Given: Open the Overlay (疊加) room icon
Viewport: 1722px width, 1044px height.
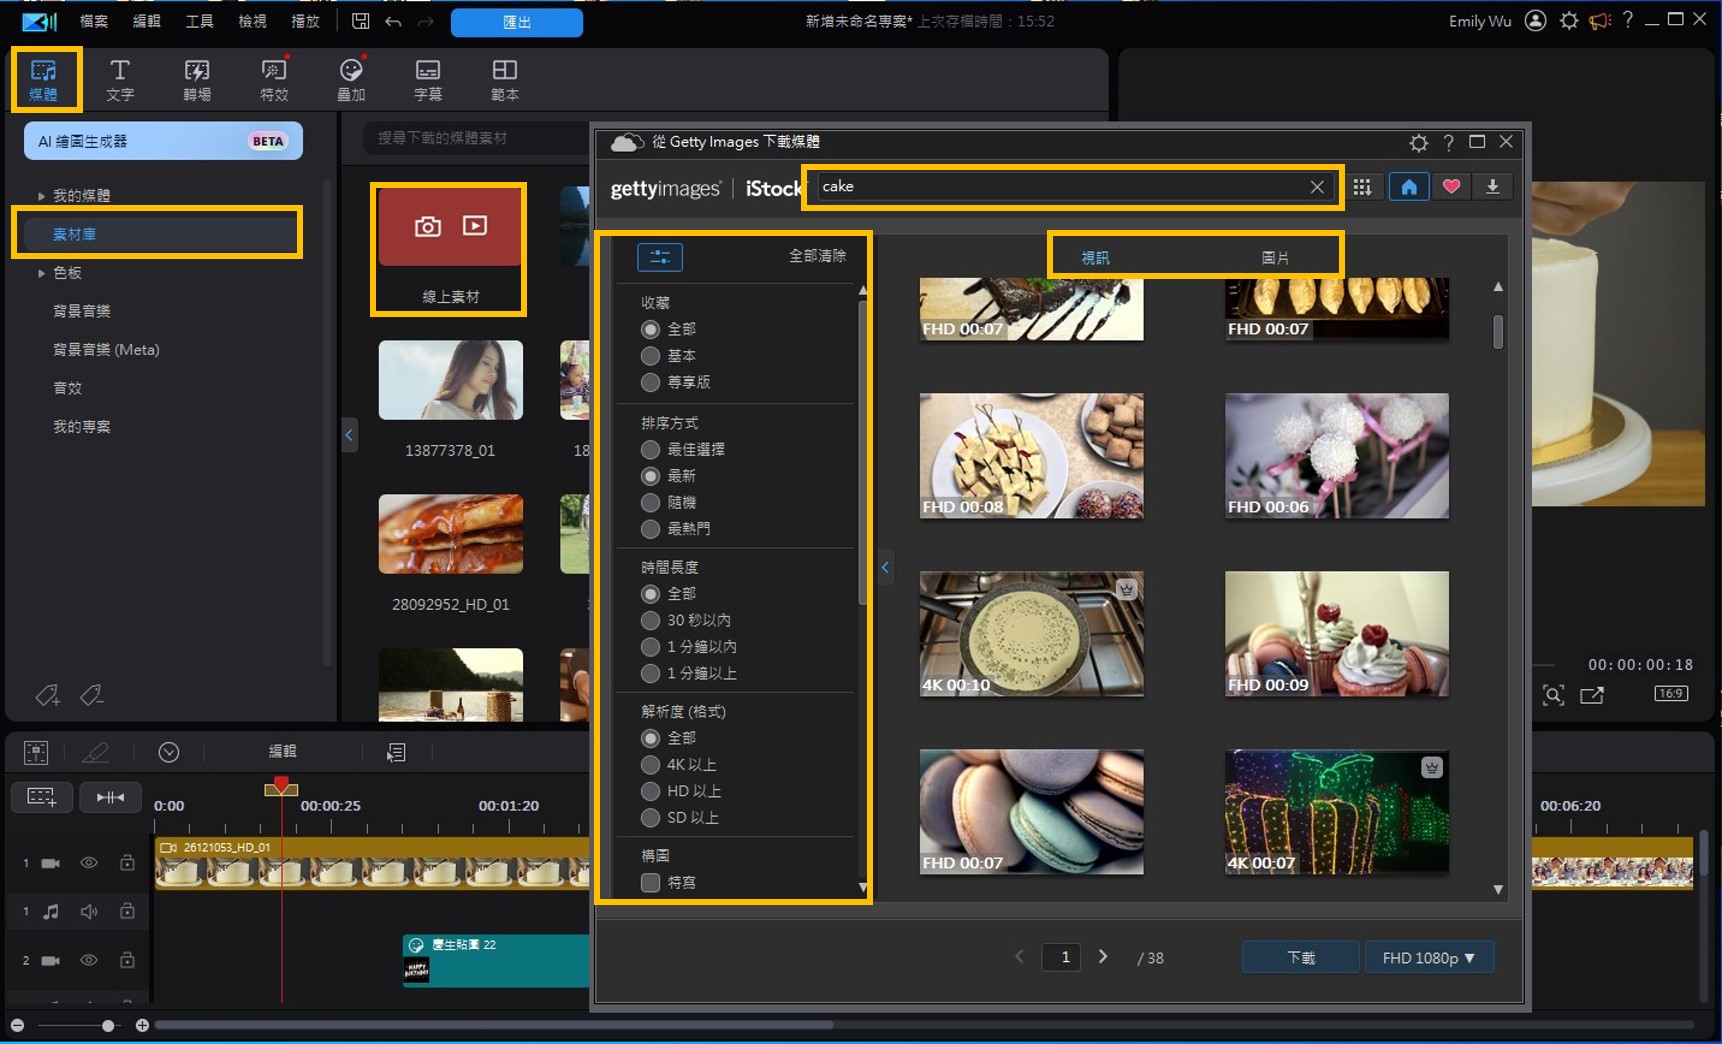Looking at the screenshot, I should [350, 79].
